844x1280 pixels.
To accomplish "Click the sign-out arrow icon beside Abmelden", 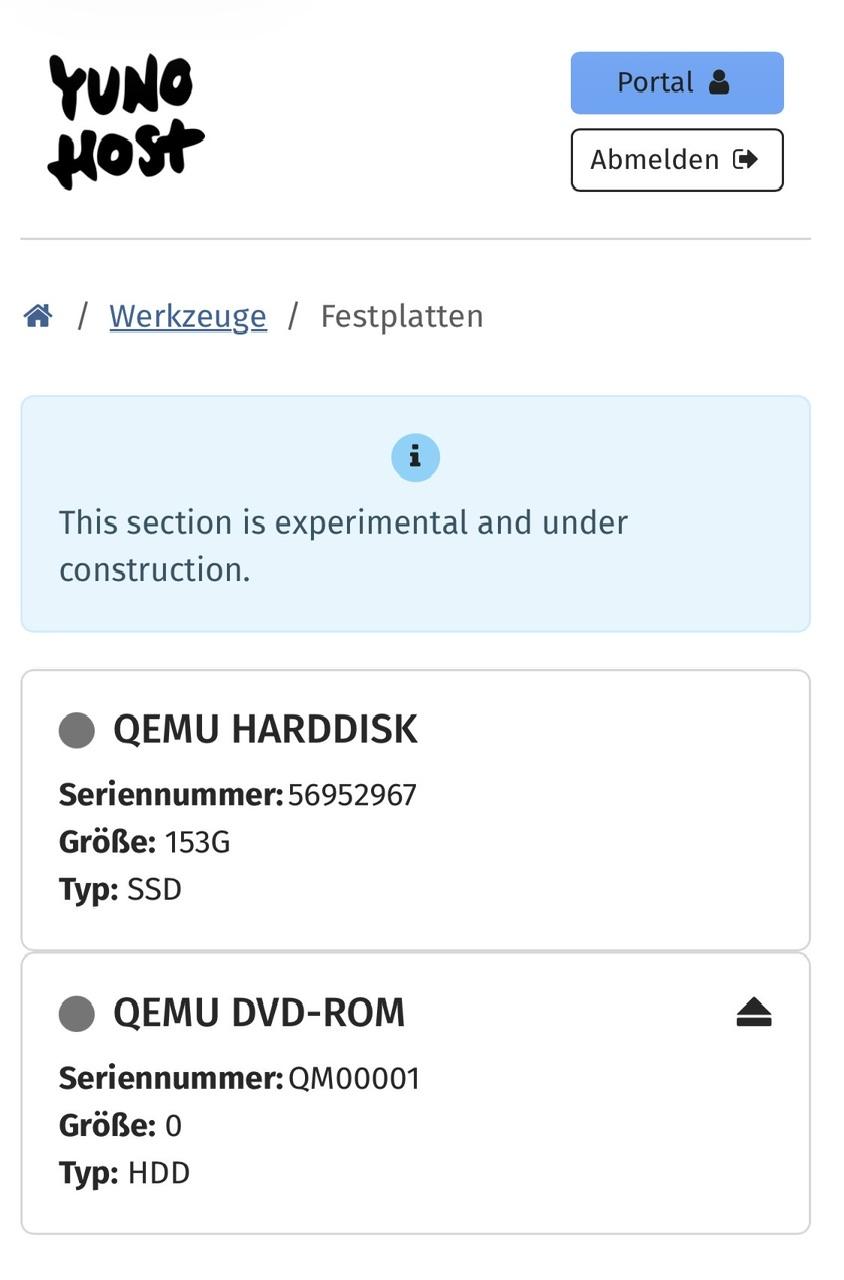I will click(x=745, y=160).
